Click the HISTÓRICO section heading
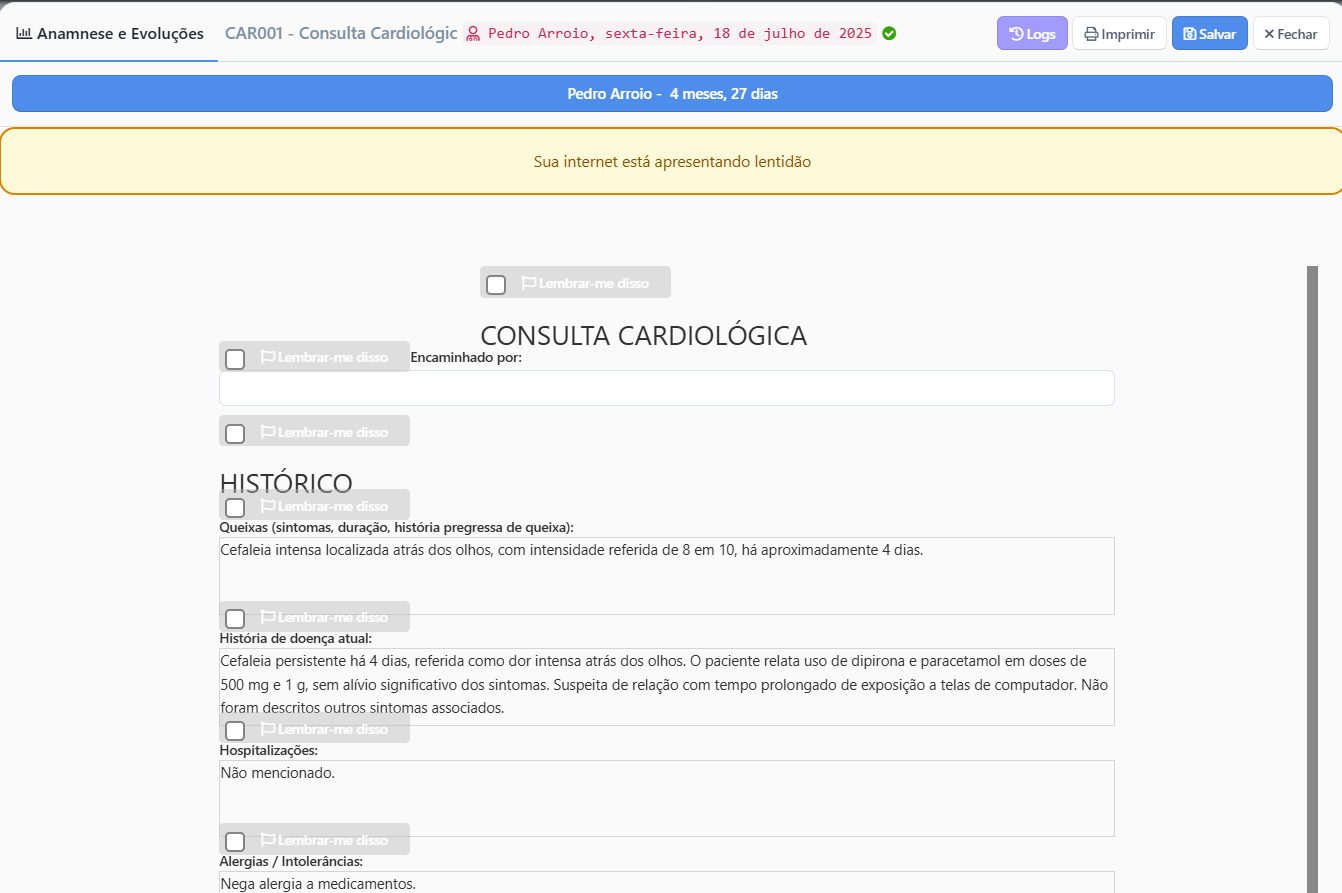Screen dimensions: 1342x893 286,483
